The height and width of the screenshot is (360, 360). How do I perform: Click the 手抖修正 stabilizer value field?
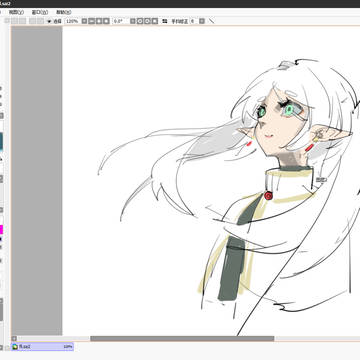click(193, 21)
